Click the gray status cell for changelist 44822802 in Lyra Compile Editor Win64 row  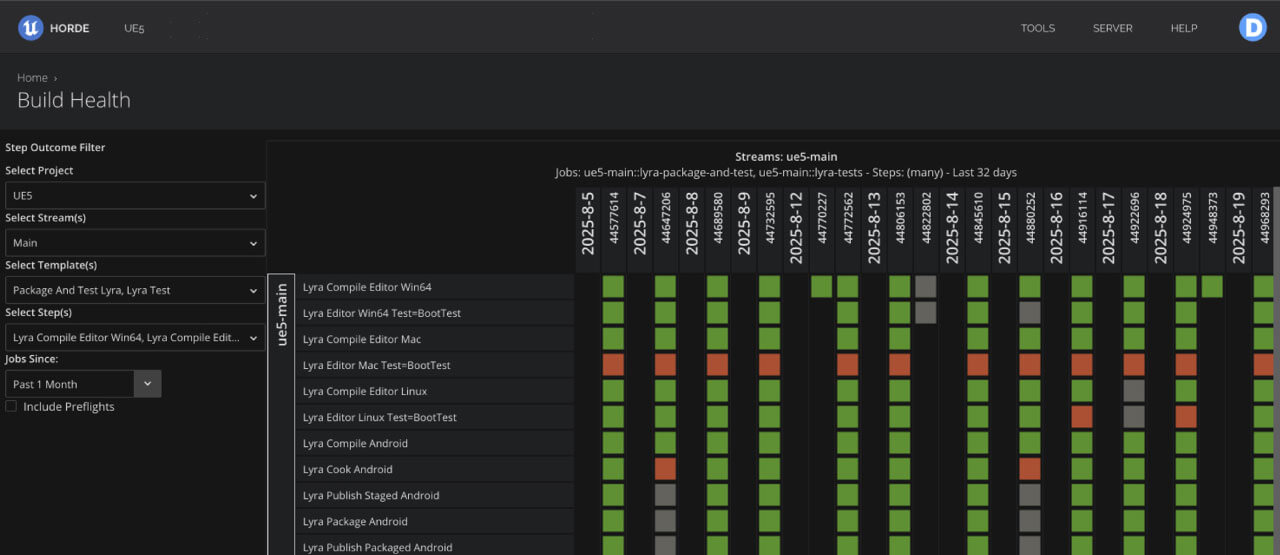point(925,287)
